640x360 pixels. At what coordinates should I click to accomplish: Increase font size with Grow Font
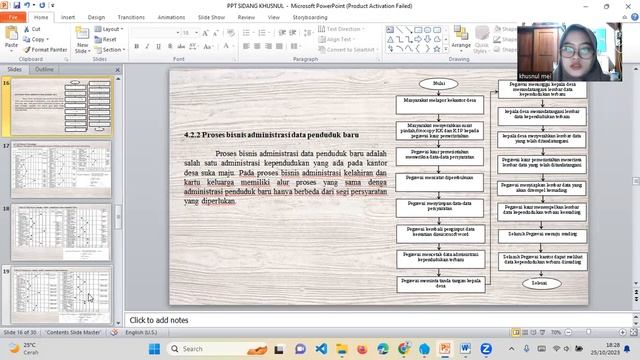pos(205,33)
